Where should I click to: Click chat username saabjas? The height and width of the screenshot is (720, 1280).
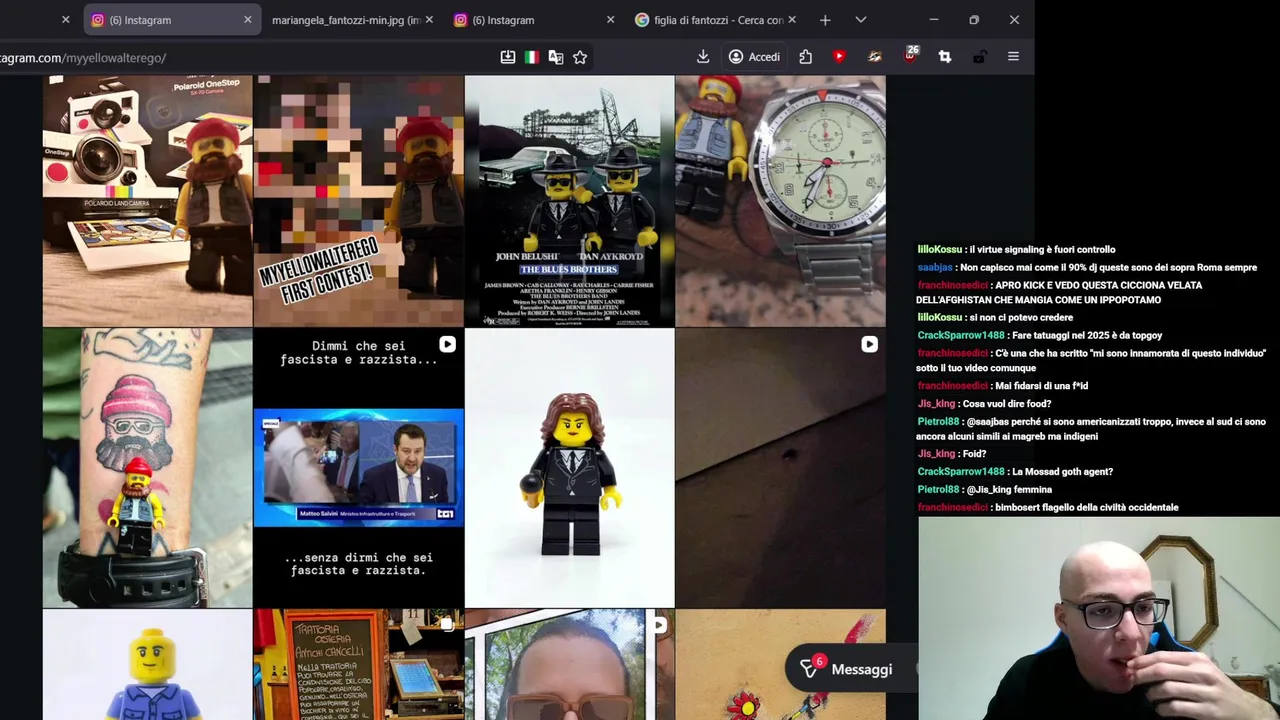(935, 268)
